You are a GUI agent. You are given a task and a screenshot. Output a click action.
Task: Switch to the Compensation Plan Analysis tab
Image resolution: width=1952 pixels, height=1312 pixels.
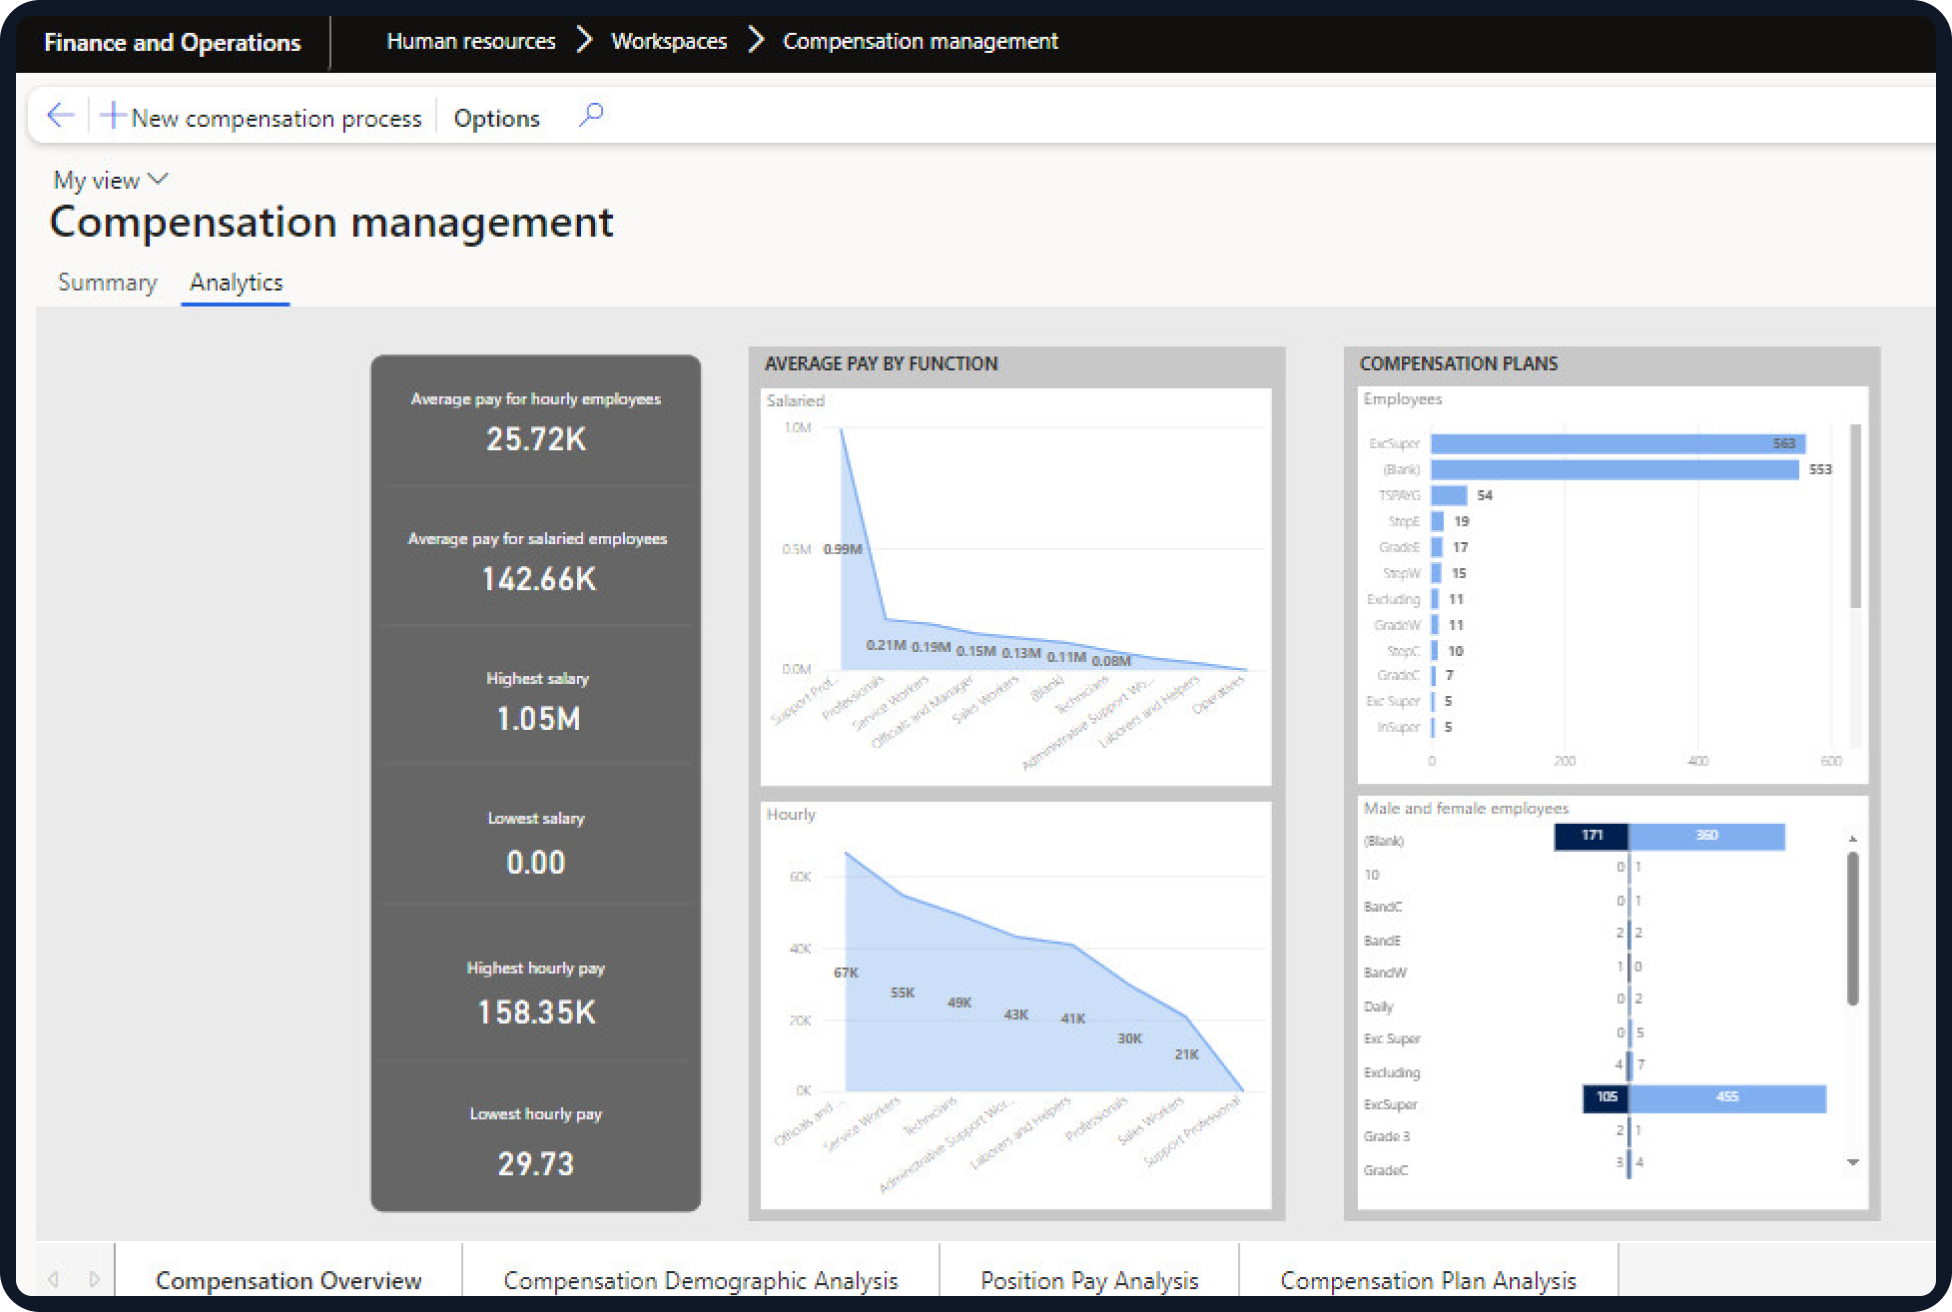pos(1428,1280)
